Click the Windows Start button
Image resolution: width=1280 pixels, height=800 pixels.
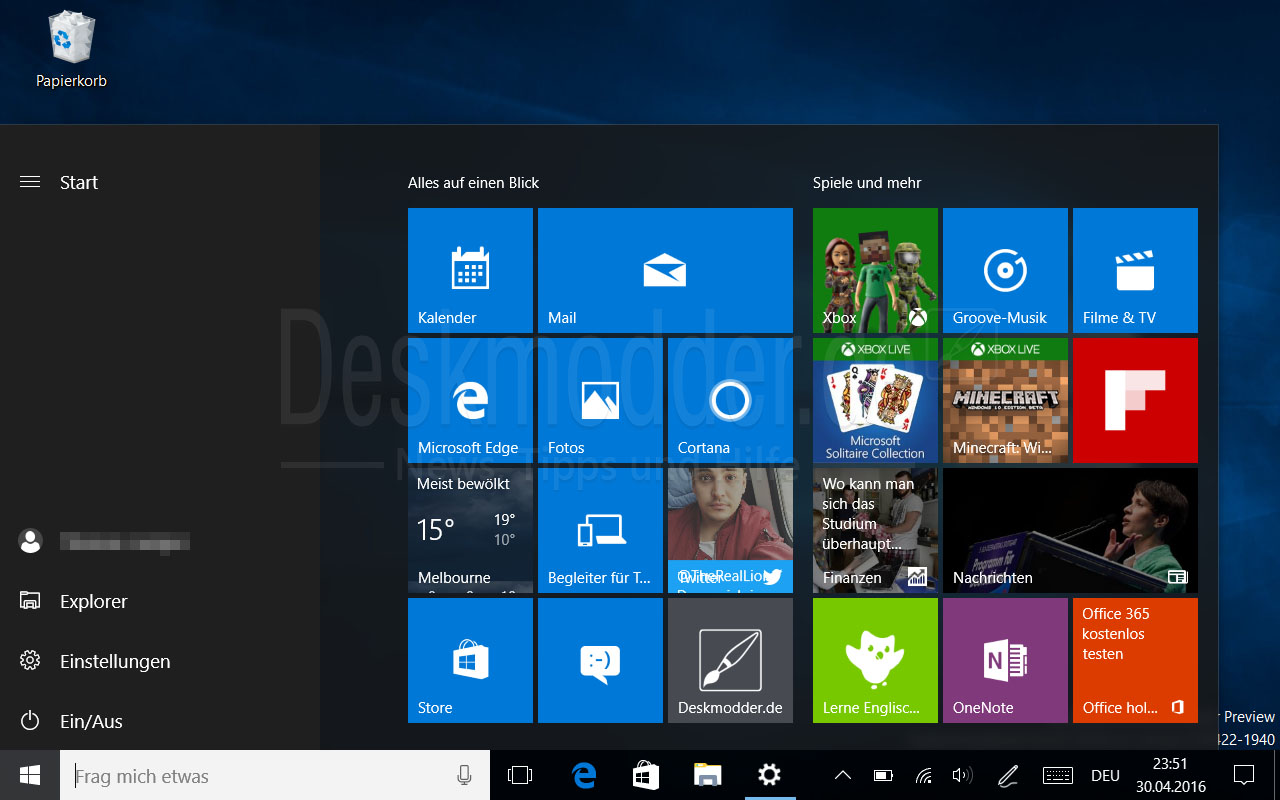30,775
